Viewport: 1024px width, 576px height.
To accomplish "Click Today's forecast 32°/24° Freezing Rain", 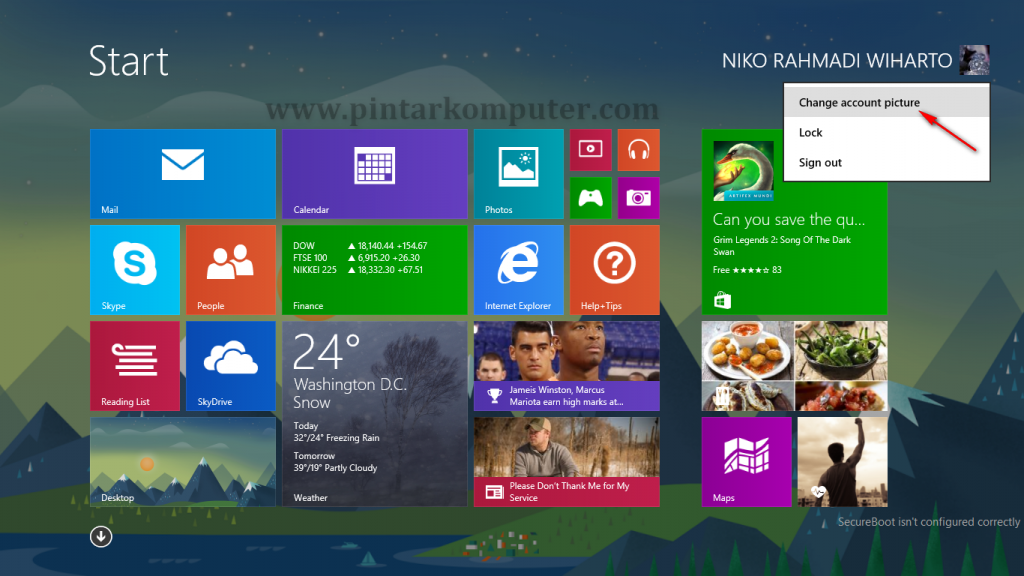I will click(336, 432).
